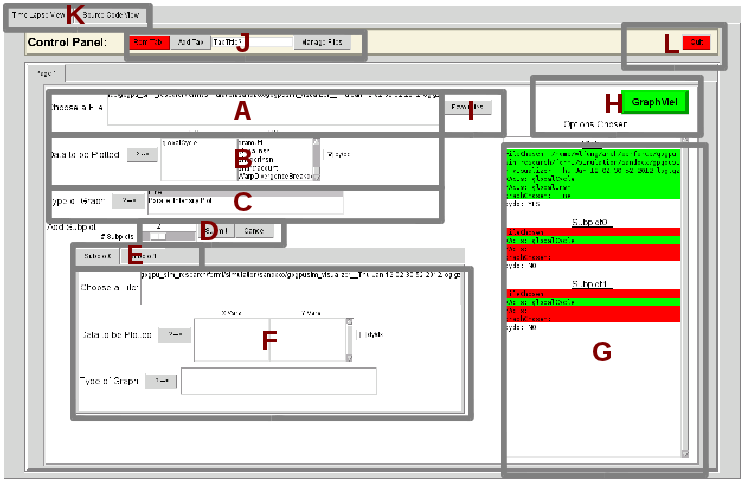Click the red Remove Tab button
Viewport: 743px width, 481px height.
pos(150,43)
